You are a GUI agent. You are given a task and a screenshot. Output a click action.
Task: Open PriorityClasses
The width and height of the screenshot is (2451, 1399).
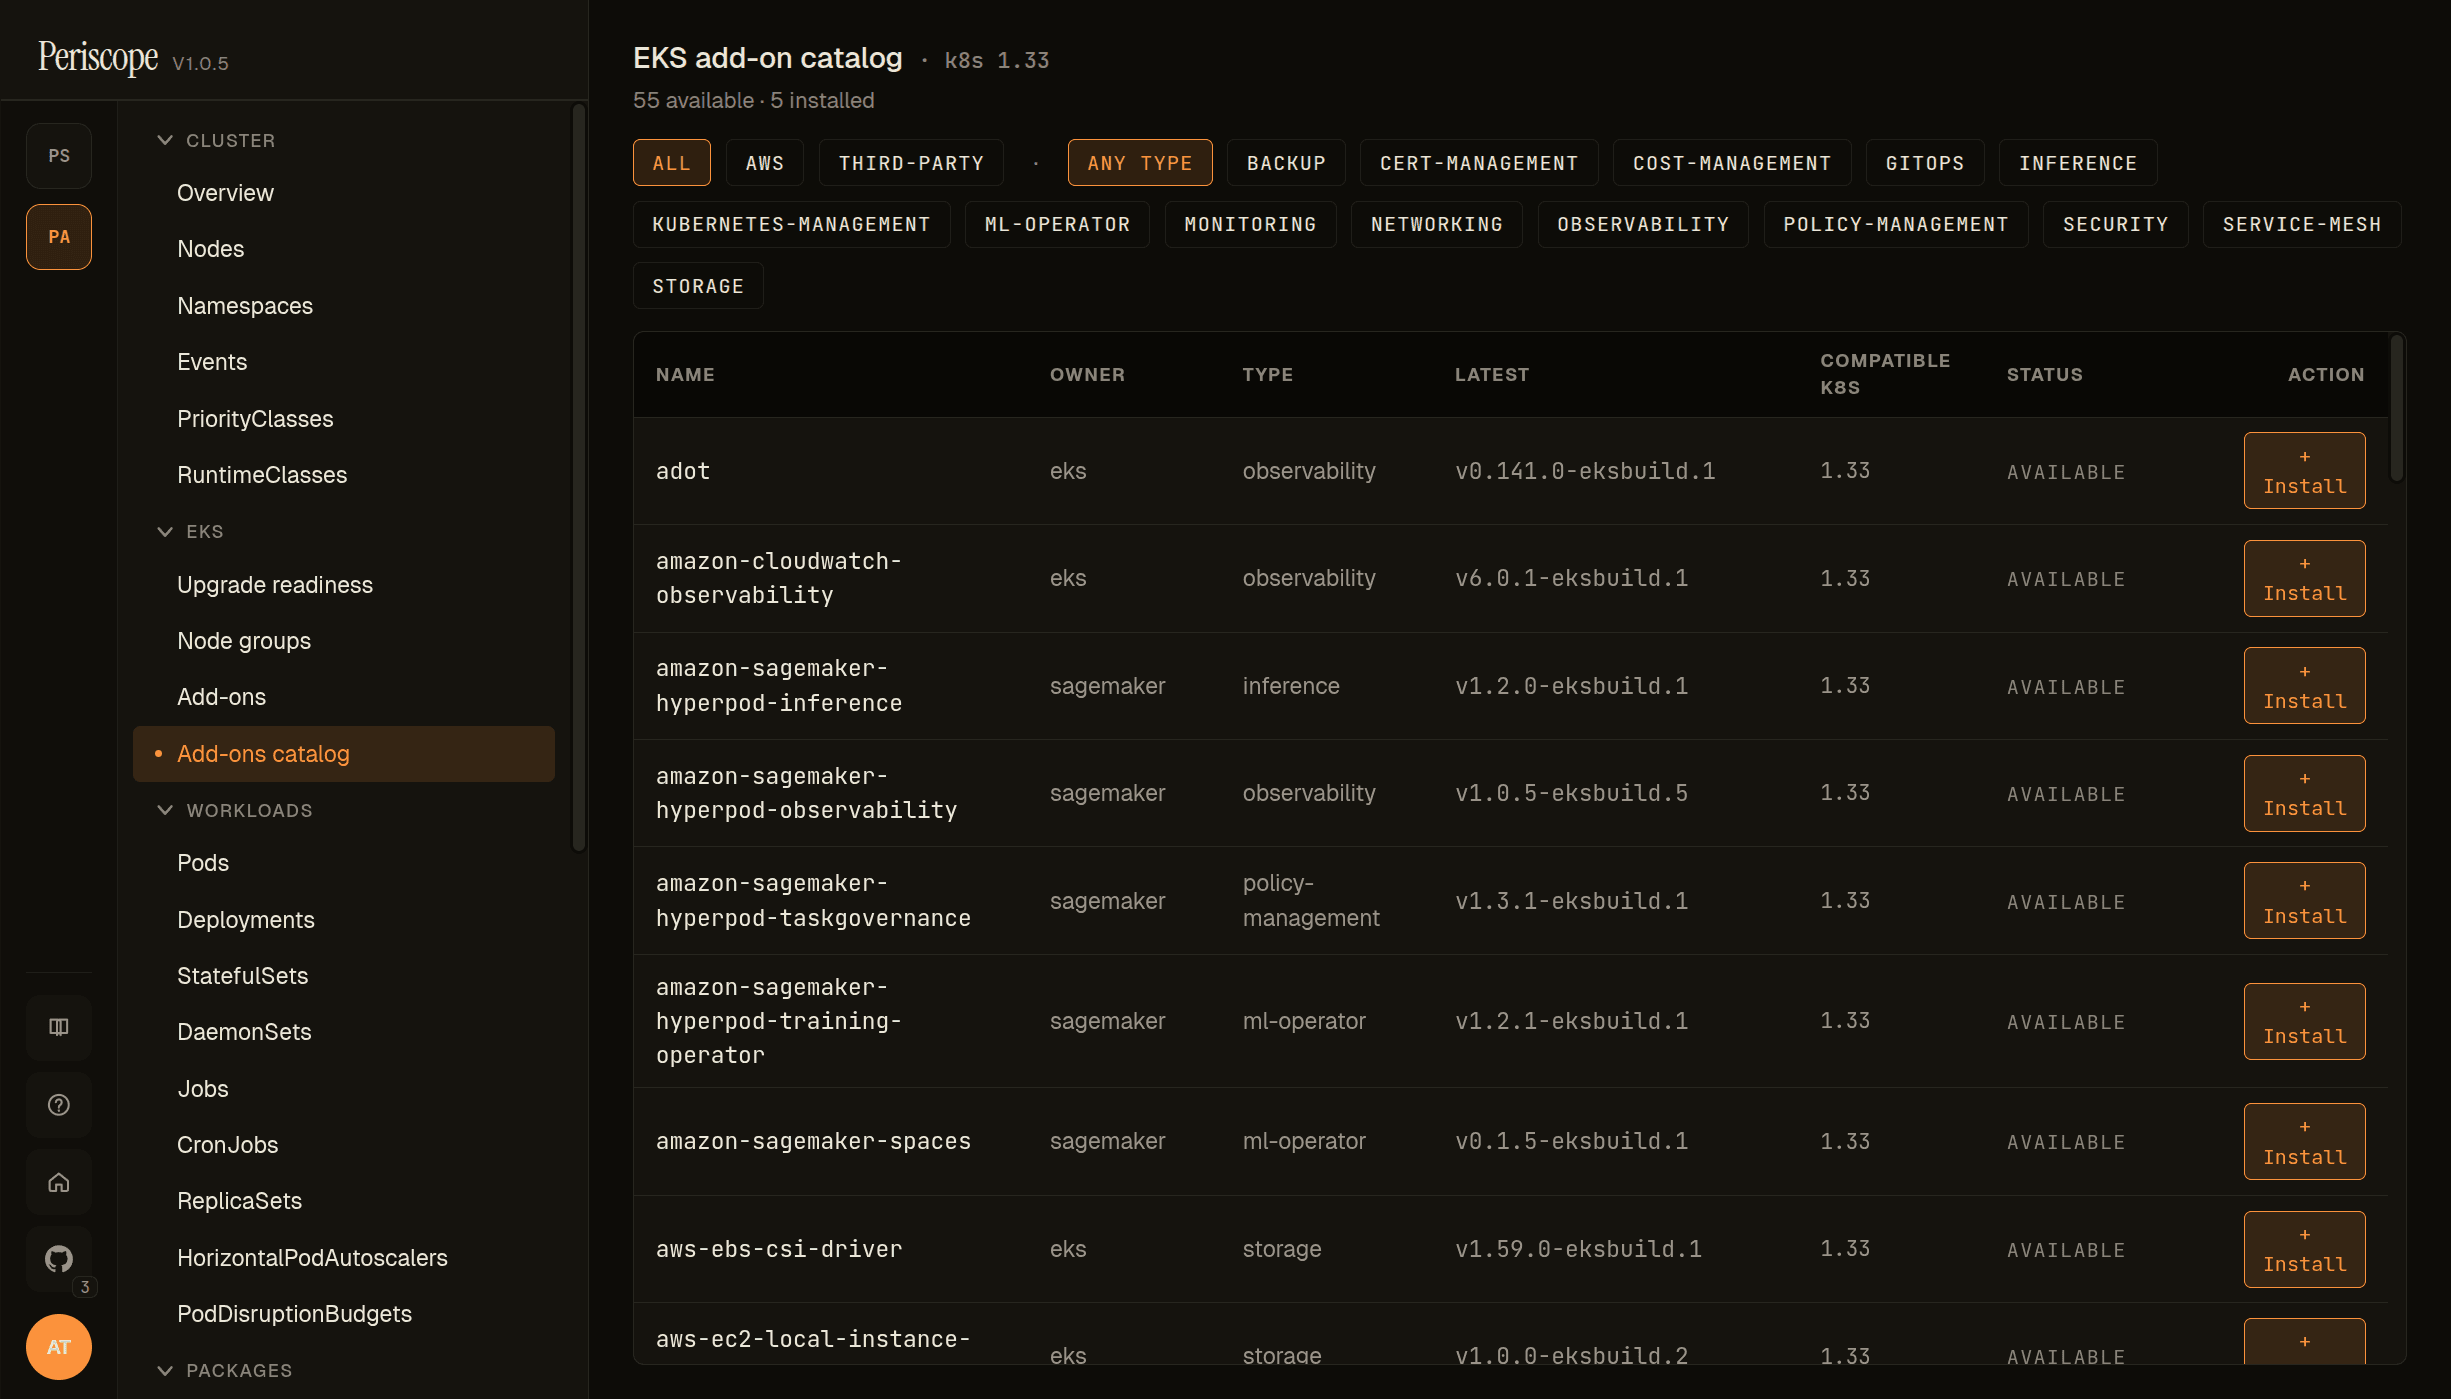344,419
